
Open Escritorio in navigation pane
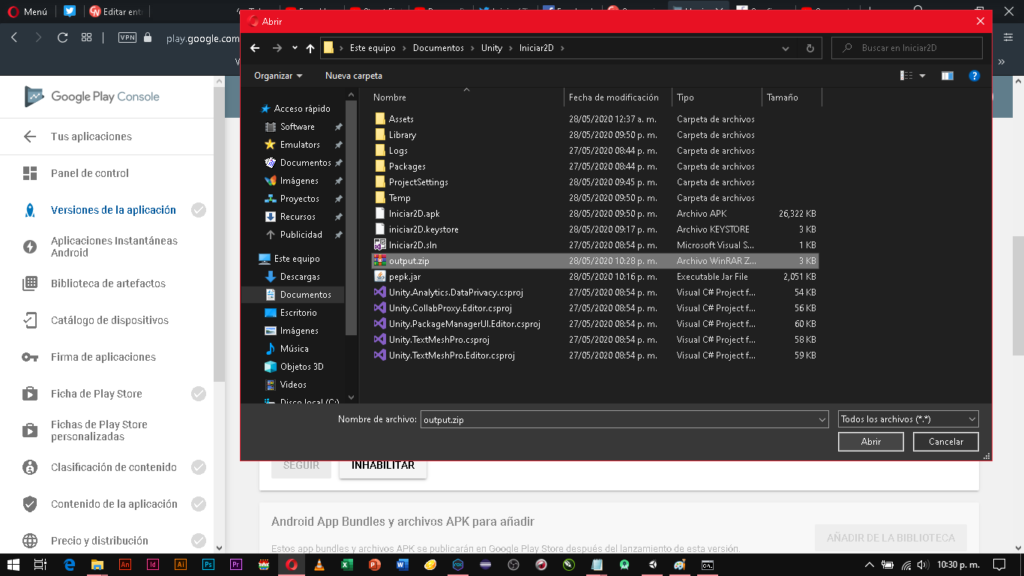298,313
